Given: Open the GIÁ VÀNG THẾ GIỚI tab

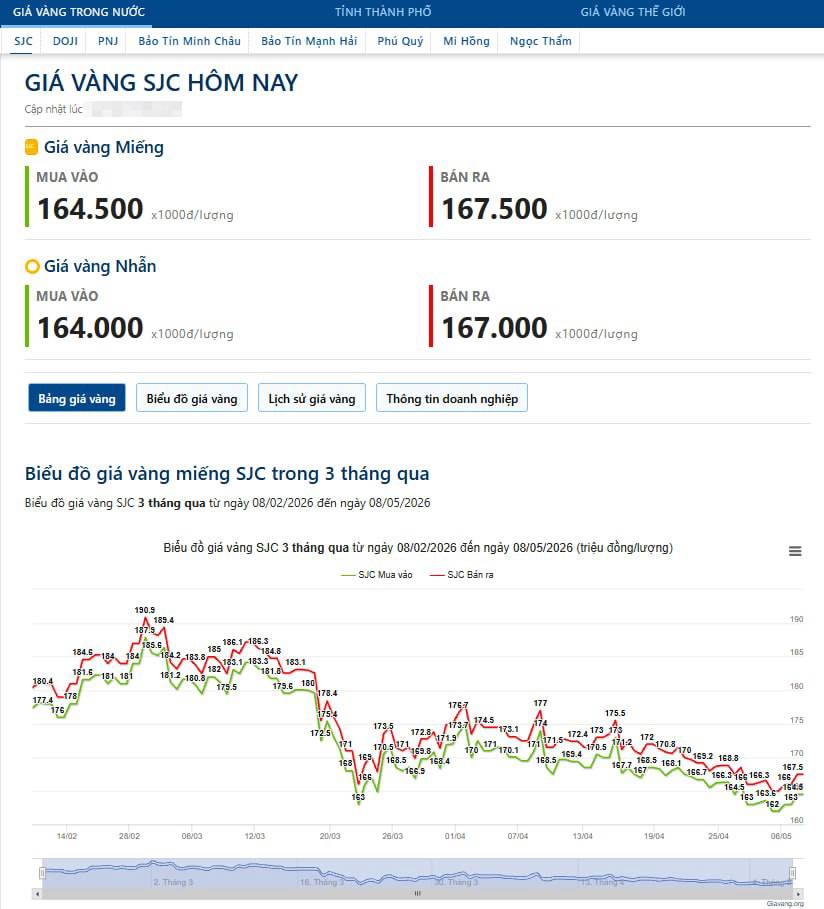Looking at the screenshot, I should pos(633,12).
